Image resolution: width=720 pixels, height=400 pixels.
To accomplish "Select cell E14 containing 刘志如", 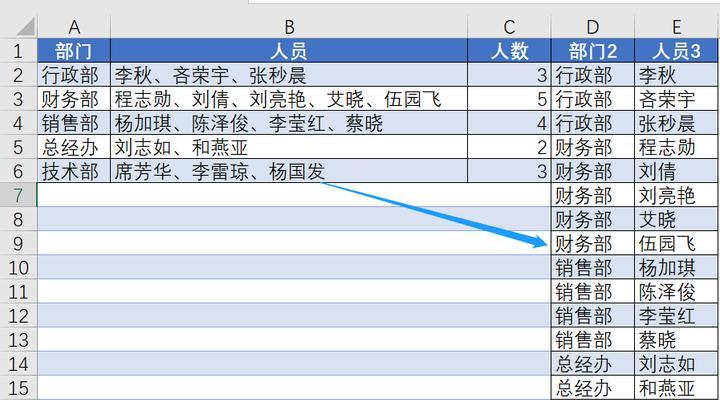I will (x=677, y=364).
